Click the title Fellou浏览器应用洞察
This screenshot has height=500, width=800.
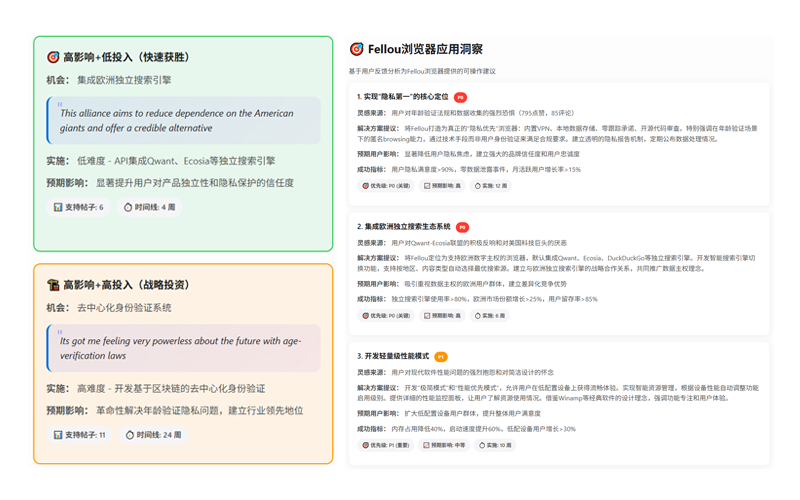pos(425,49)
